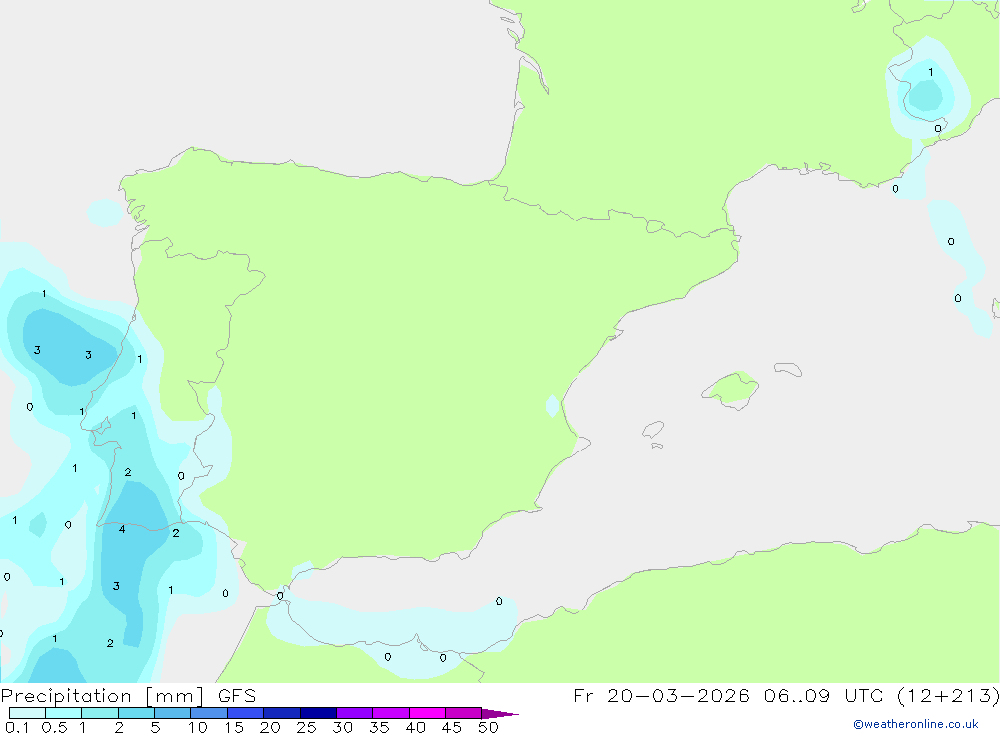Select the dark navy legend swatch between 25 and 30

coord(318,713)
